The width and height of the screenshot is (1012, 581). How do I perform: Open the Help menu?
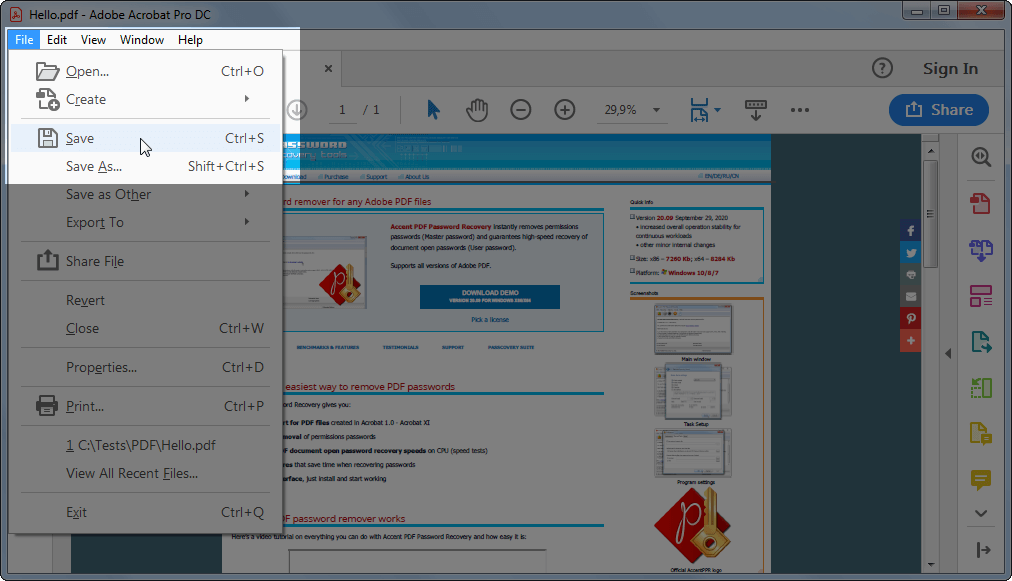(x=190, y=39)
